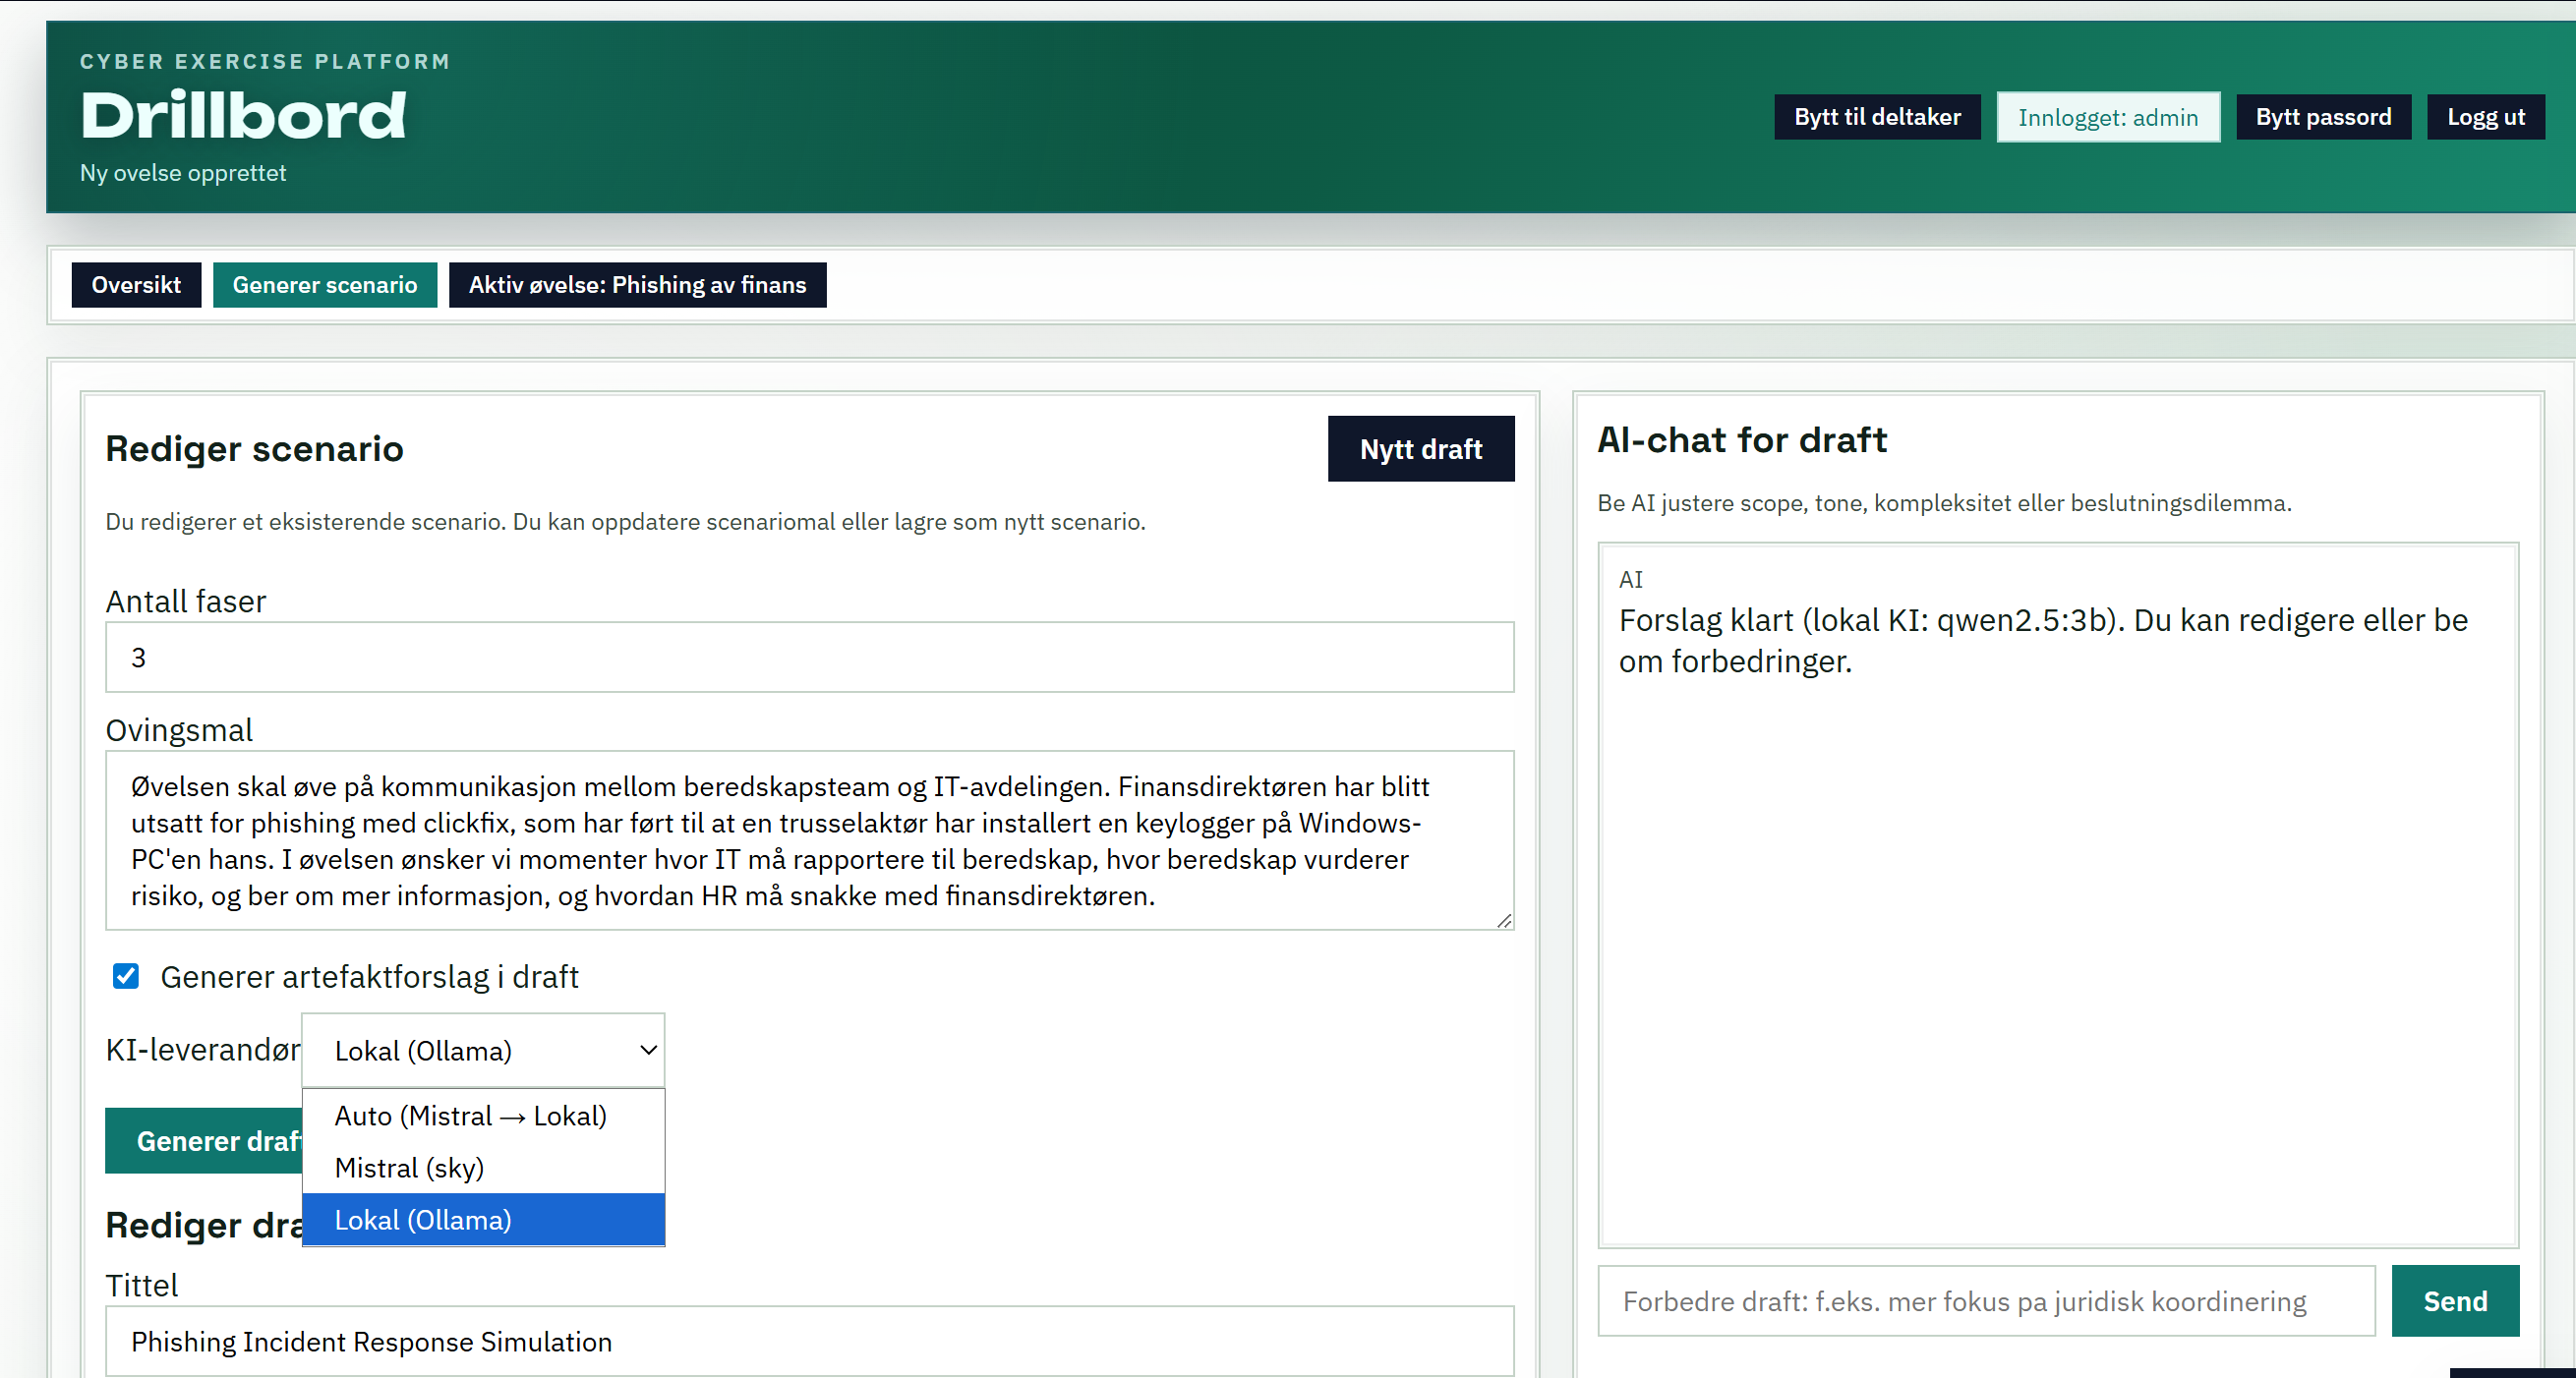Click the Nytt draft button
The width and height of the screenshot is (2576, 1378).
click(x=1420, y=449)
